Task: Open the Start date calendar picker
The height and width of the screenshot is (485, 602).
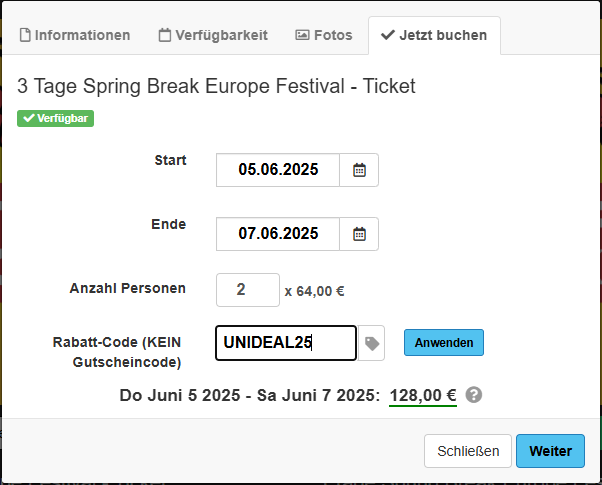Action: coord(359,170)
